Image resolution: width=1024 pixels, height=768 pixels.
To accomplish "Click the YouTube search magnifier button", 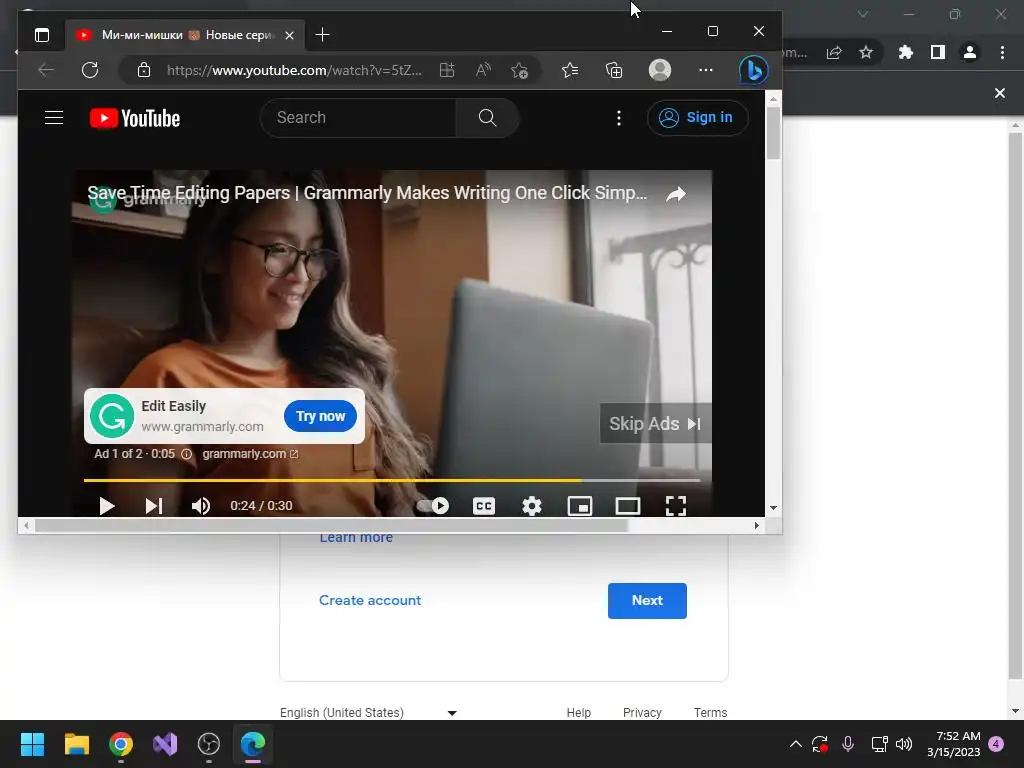I will [487, 118].
